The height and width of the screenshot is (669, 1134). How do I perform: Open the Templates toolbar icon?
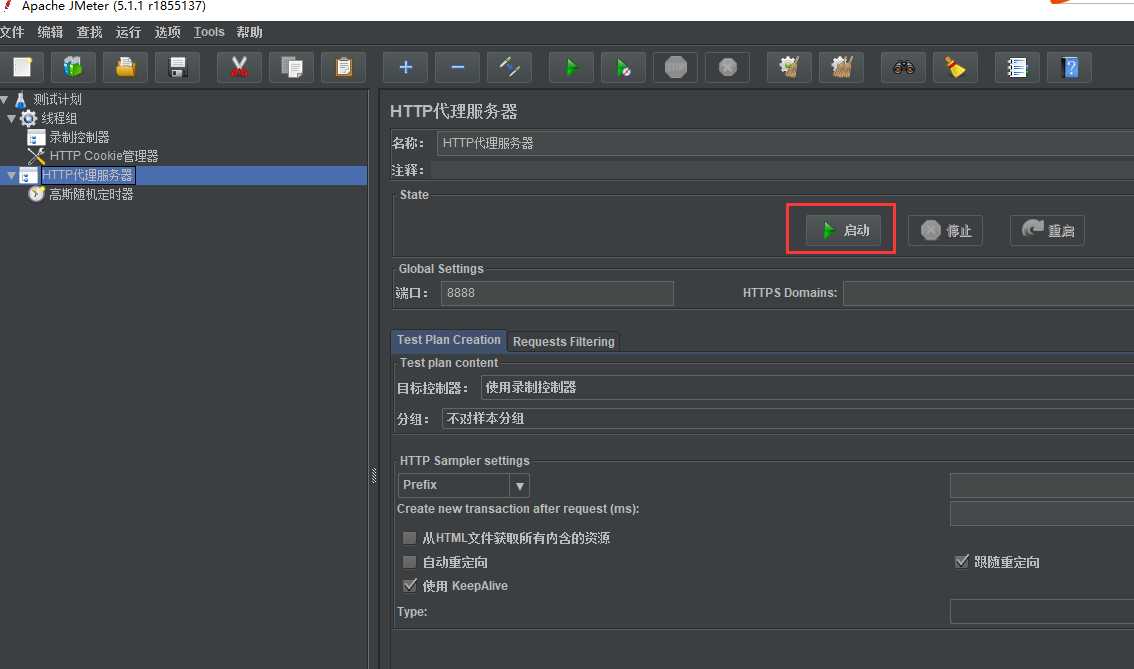73,67
